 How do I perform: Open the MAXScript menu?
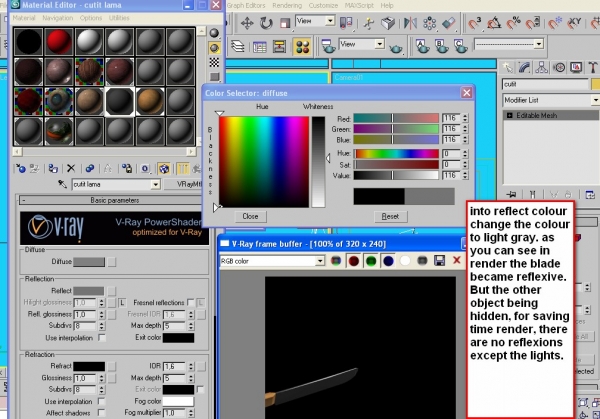[360, 5]
